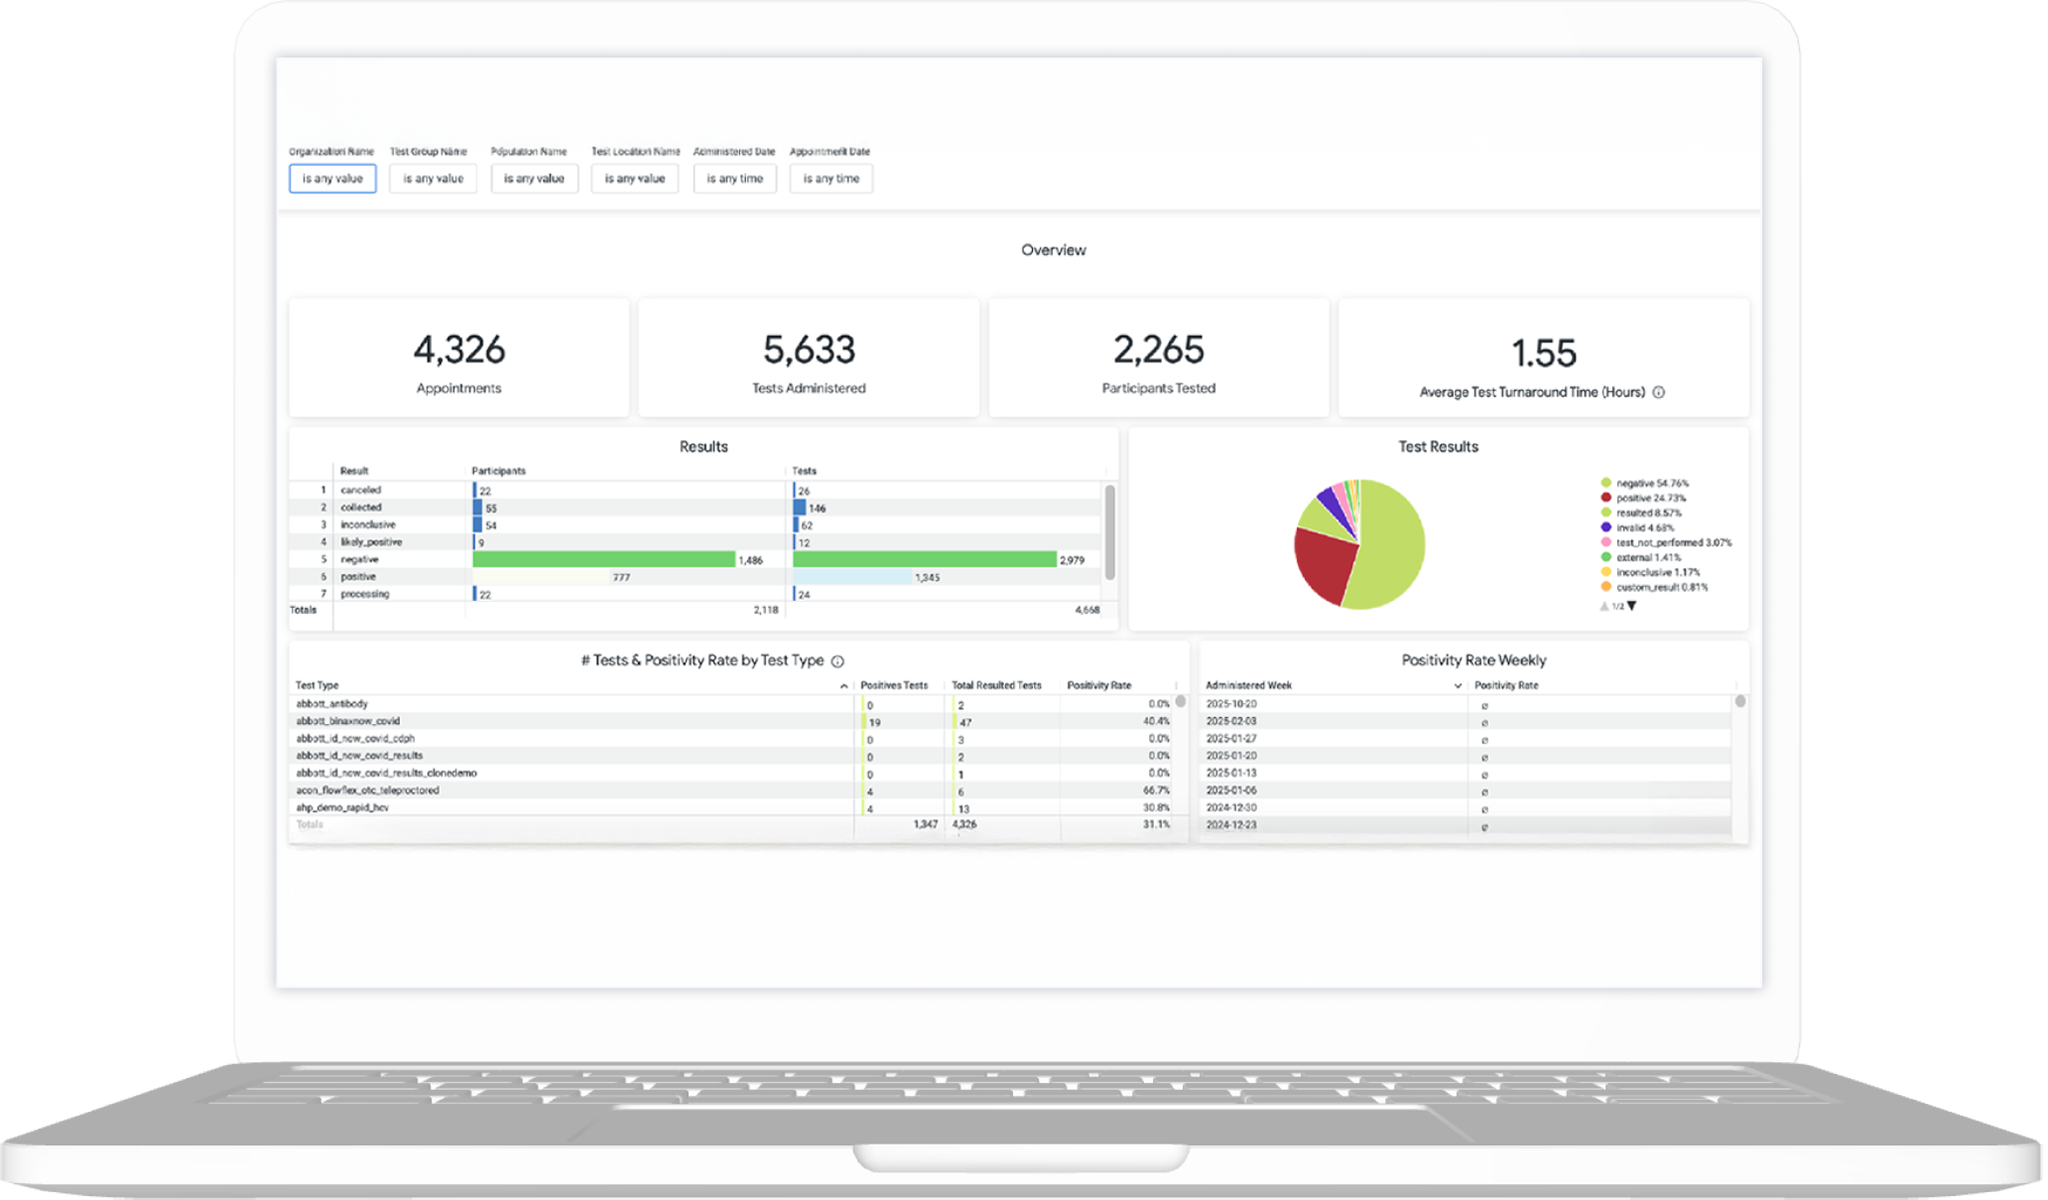Click info icon beside Positivity Rate by Test Type title
Image resolution: width=2048 pixels, height=1200 pixels.
click(838, 661)
